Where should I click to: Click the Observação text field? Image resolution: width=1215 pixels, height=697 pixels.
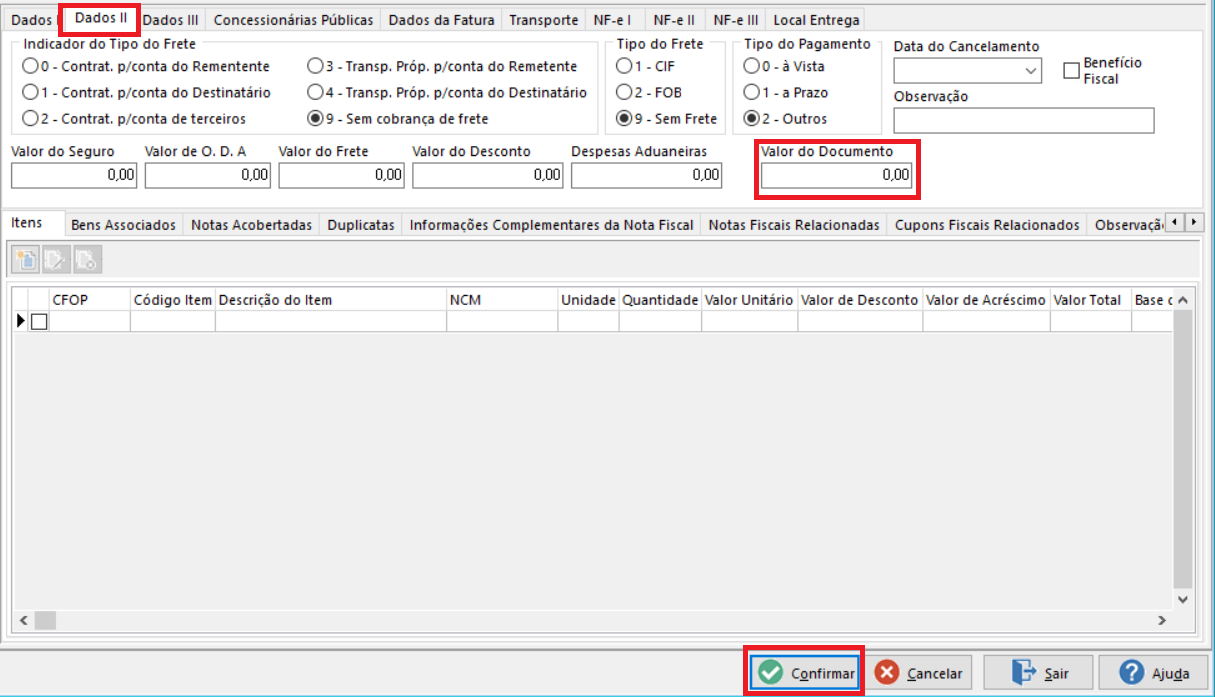pyautogui.click(x=1024, y=121)
